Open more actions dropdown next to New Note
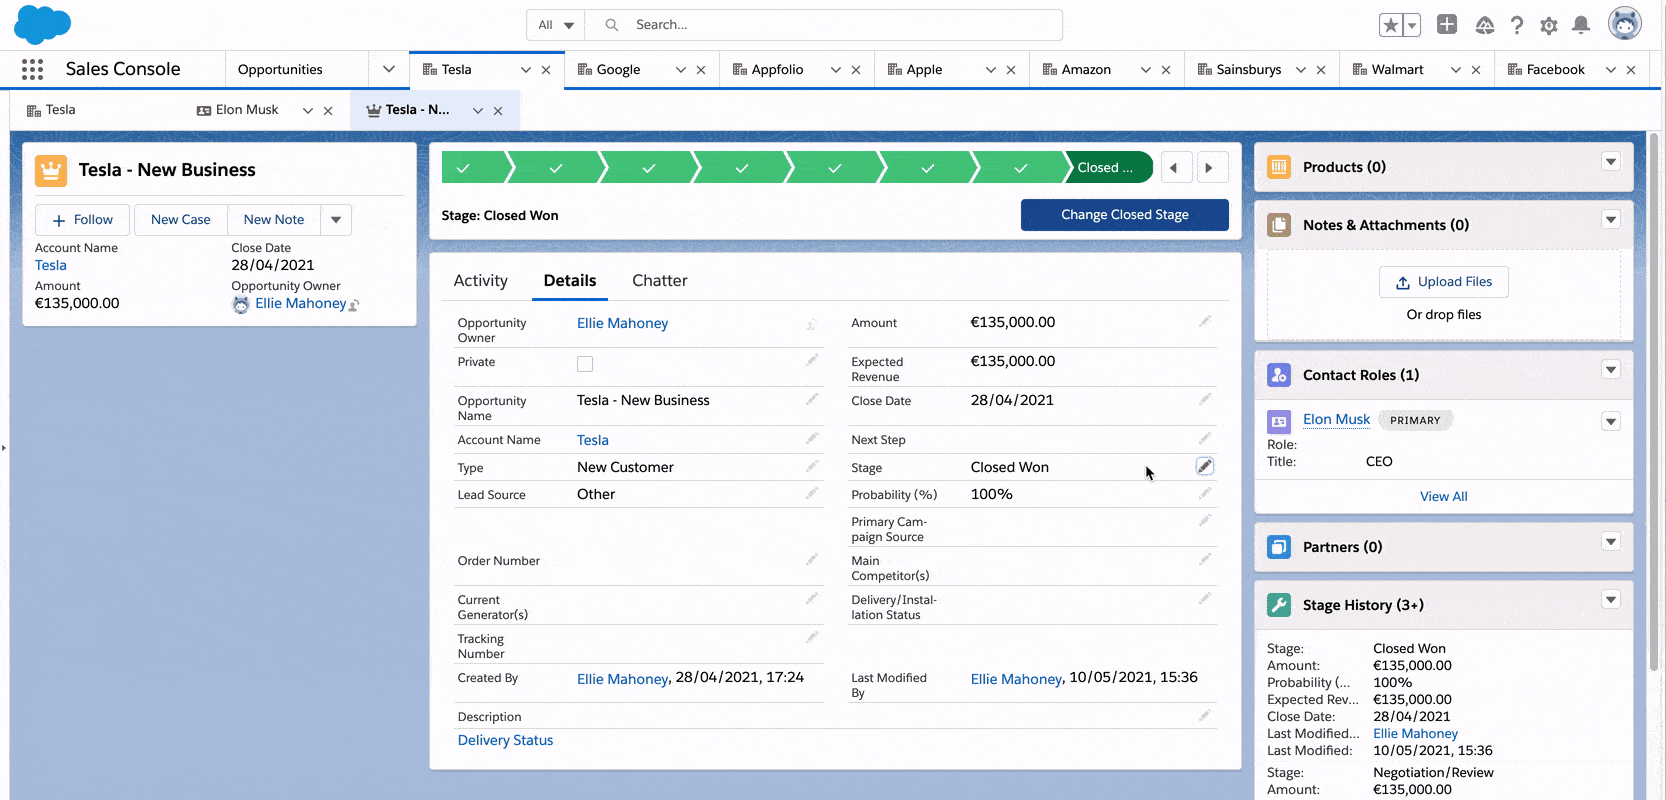1666x800 pixels. pos(336,220)
